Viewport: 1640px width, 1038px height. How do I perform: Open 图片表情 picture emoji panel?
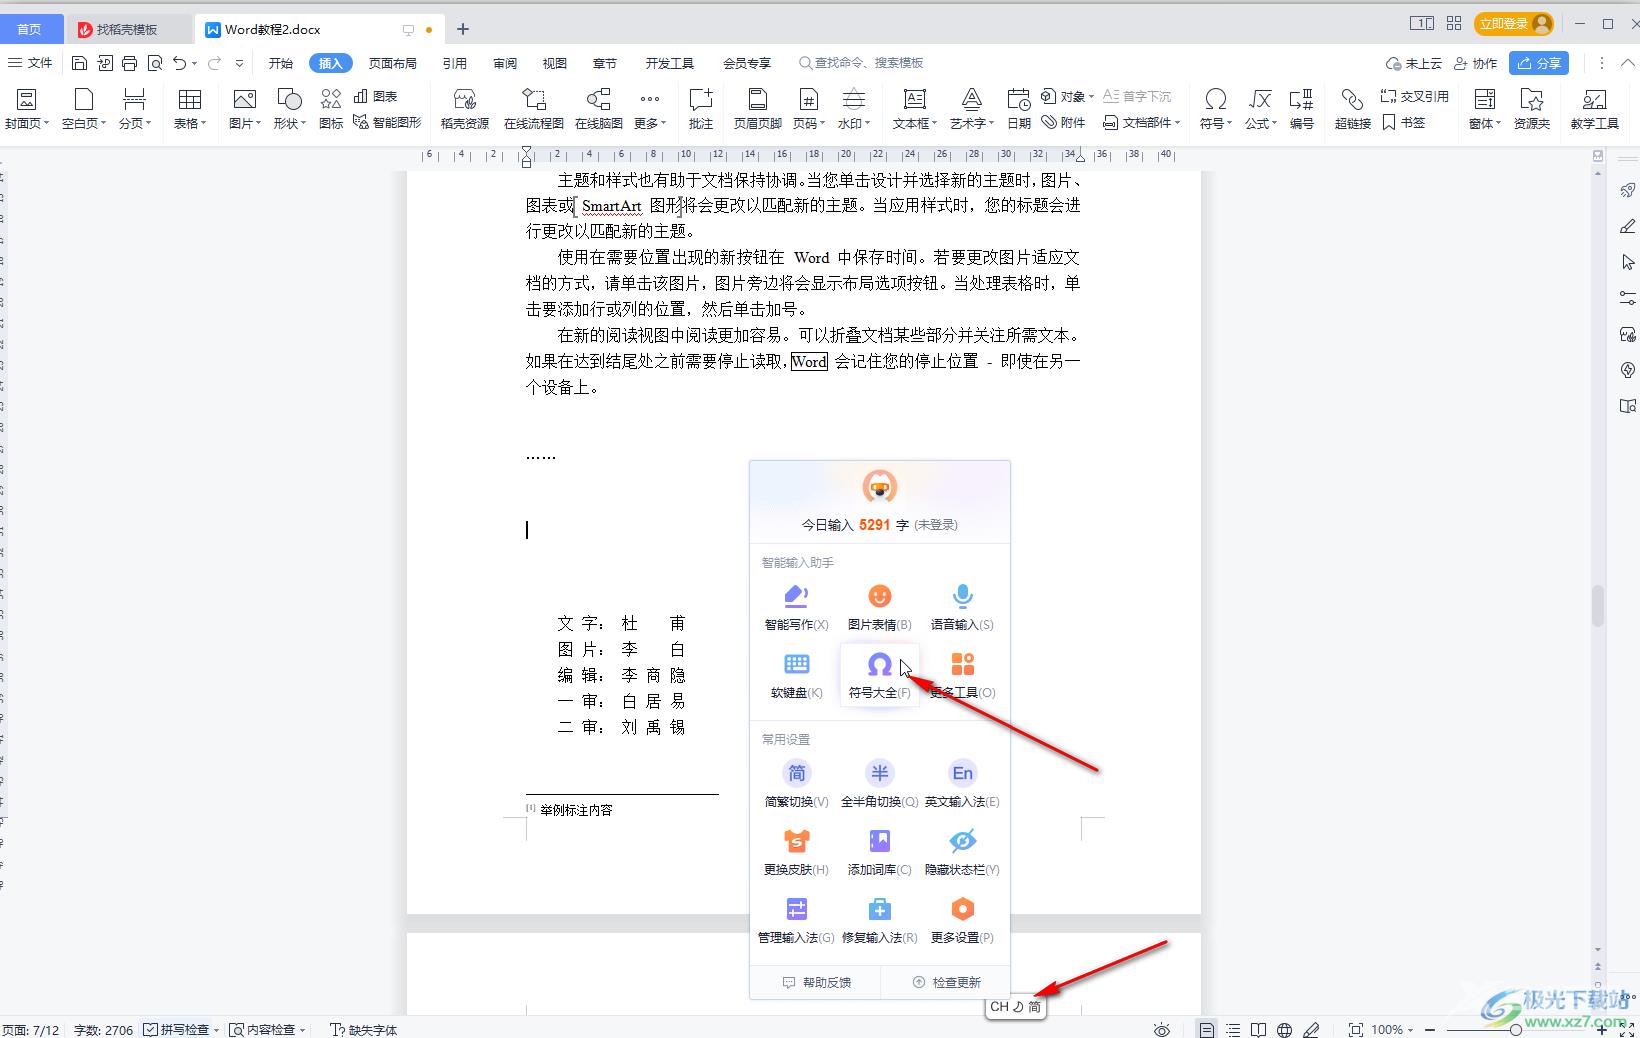pos(879,607)
